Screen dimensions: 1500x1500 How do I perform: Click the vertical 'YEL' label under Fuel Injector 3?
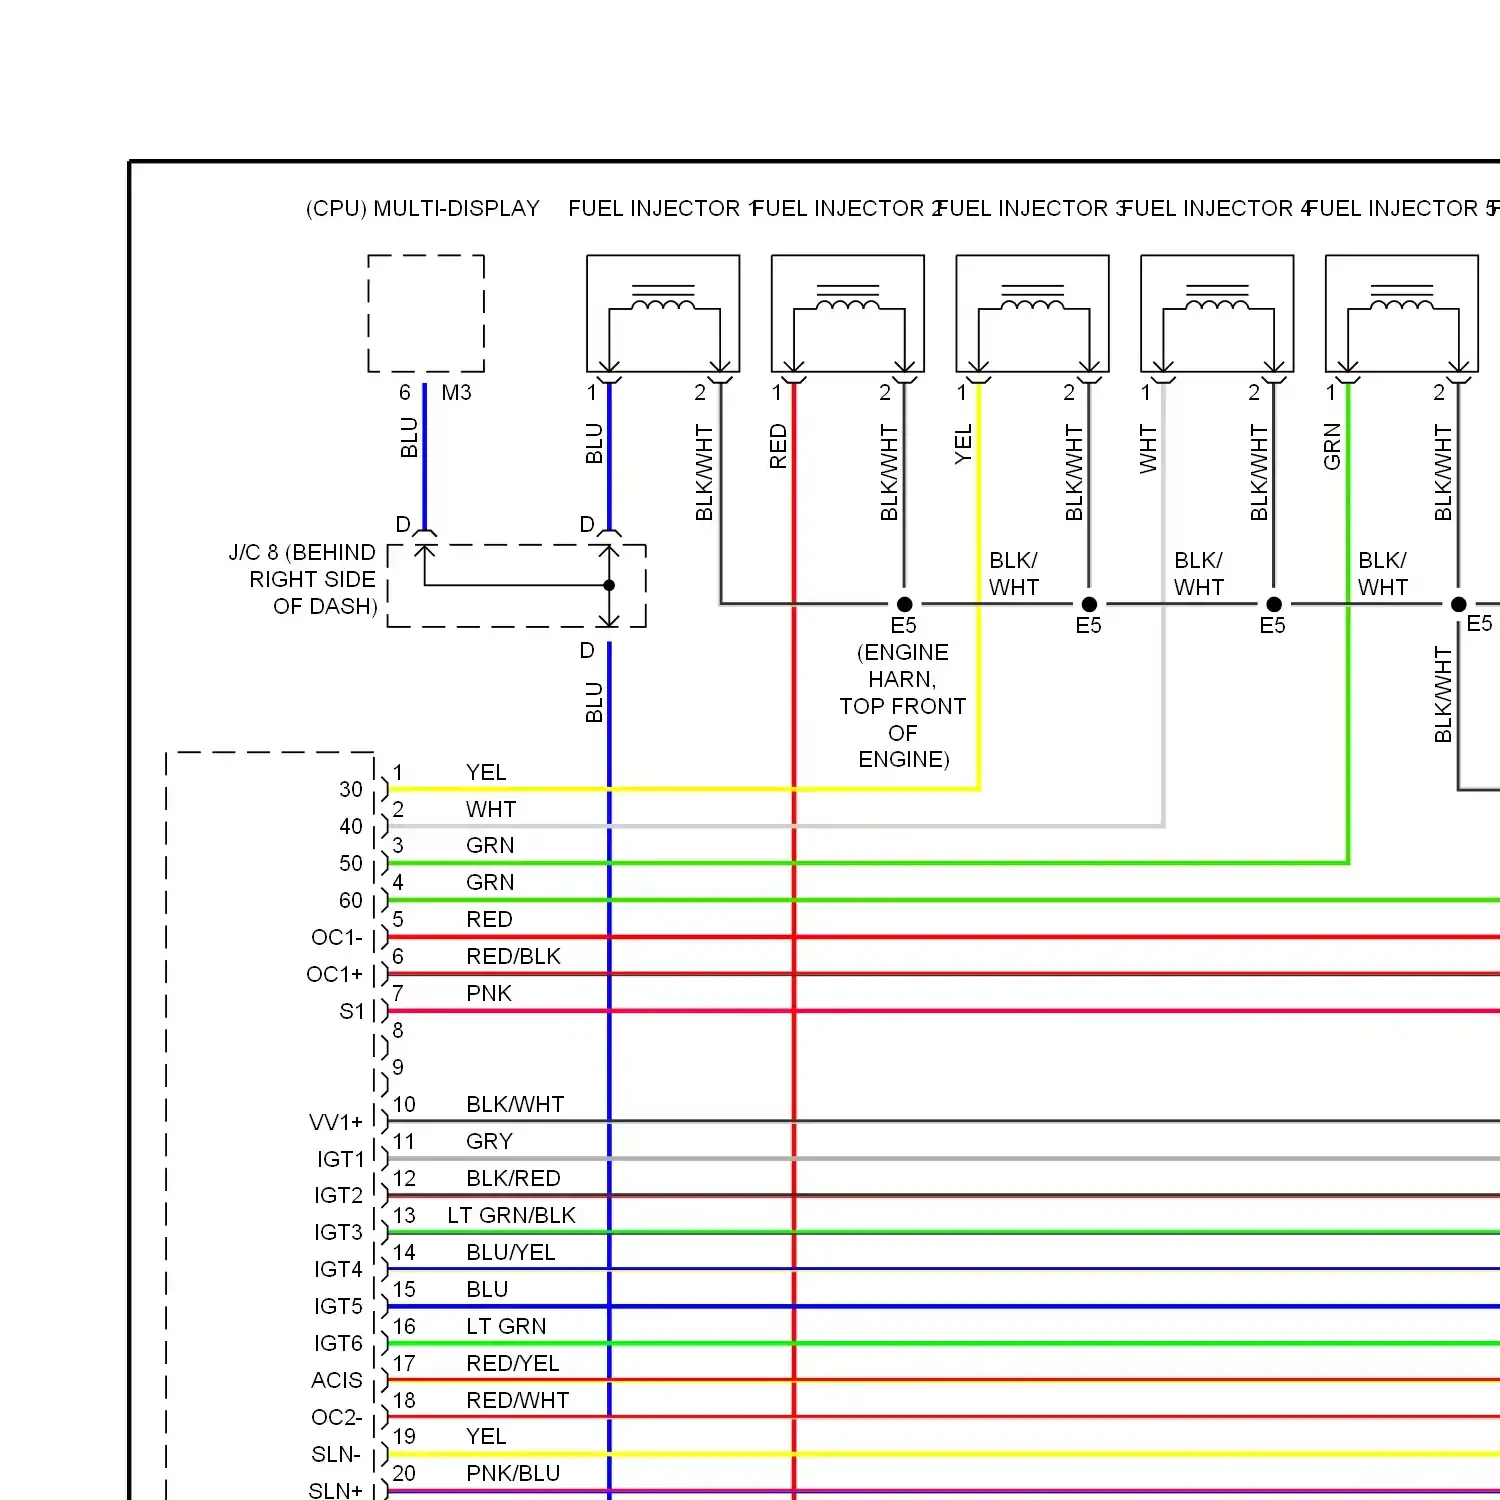click(963, 444)
